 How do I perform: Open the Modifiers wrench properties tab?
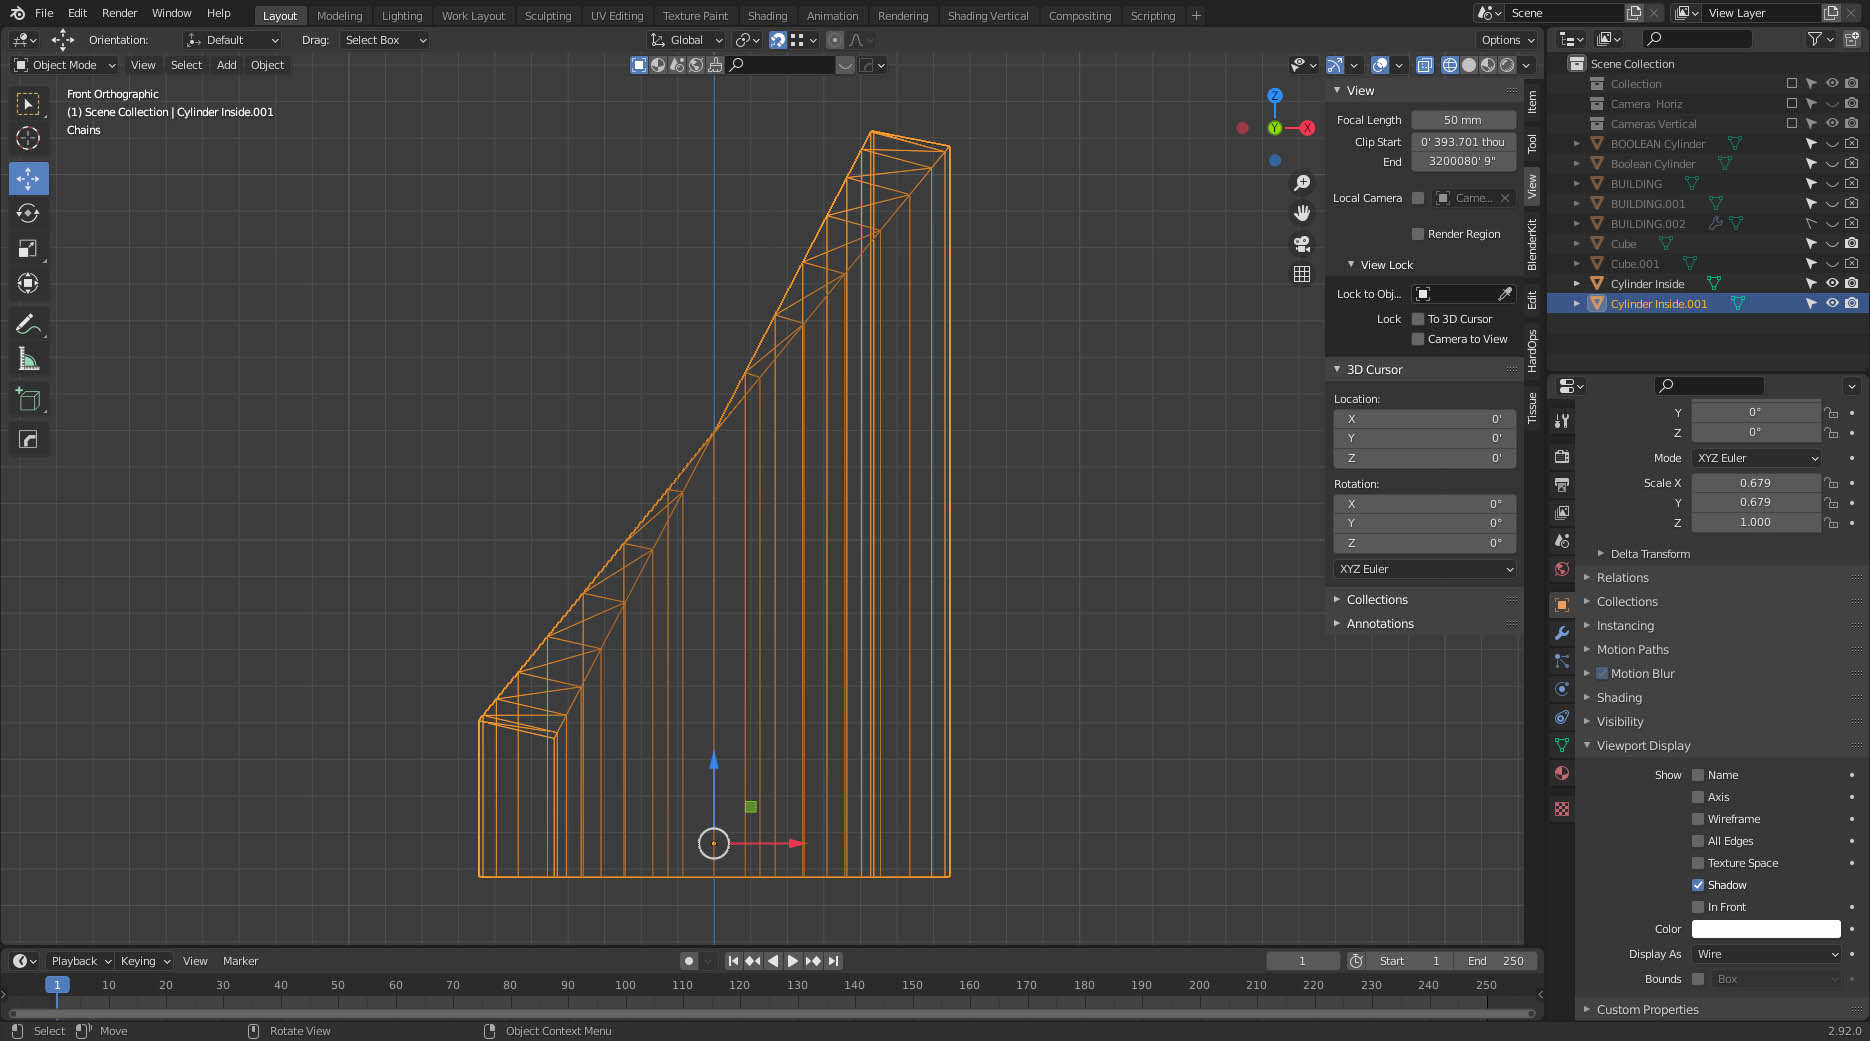coord(1562,633)
